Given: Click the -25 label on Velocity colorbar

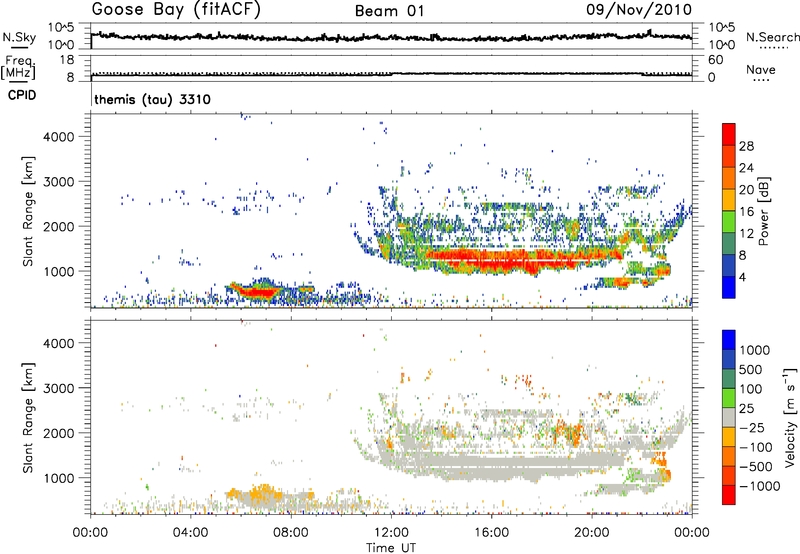Looking at the screenshot, I should 752,427.
